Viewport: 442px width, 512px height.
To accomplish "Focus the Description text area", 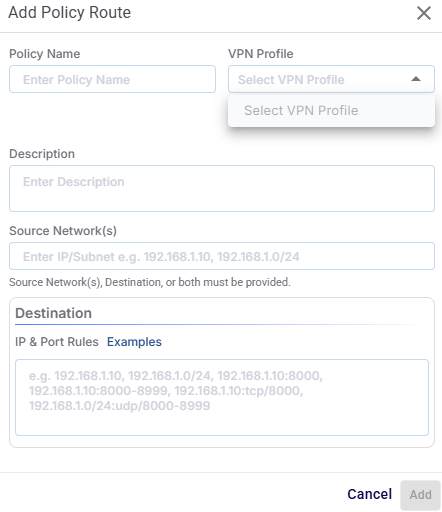I will click(x=222, y=188).
